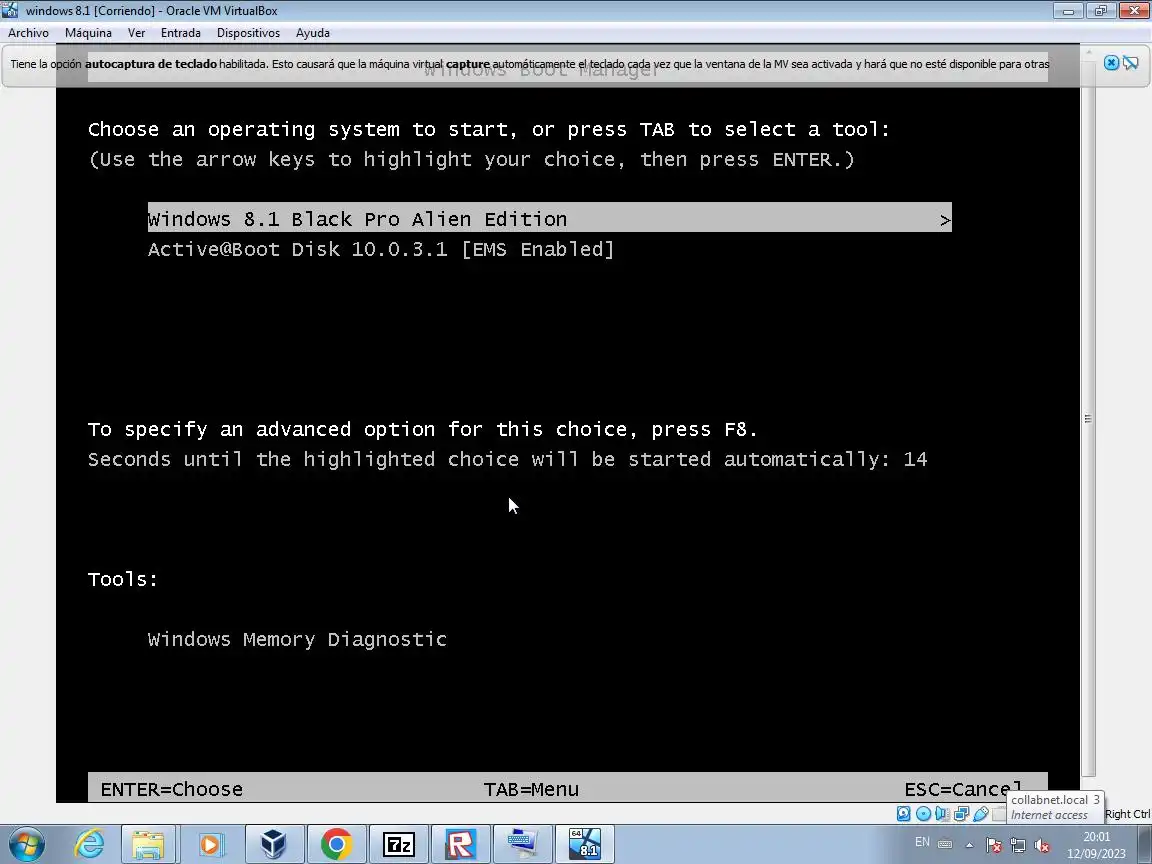Open the Máquina menu
The width and height of the screenshot is (1152, 864).
88,33
